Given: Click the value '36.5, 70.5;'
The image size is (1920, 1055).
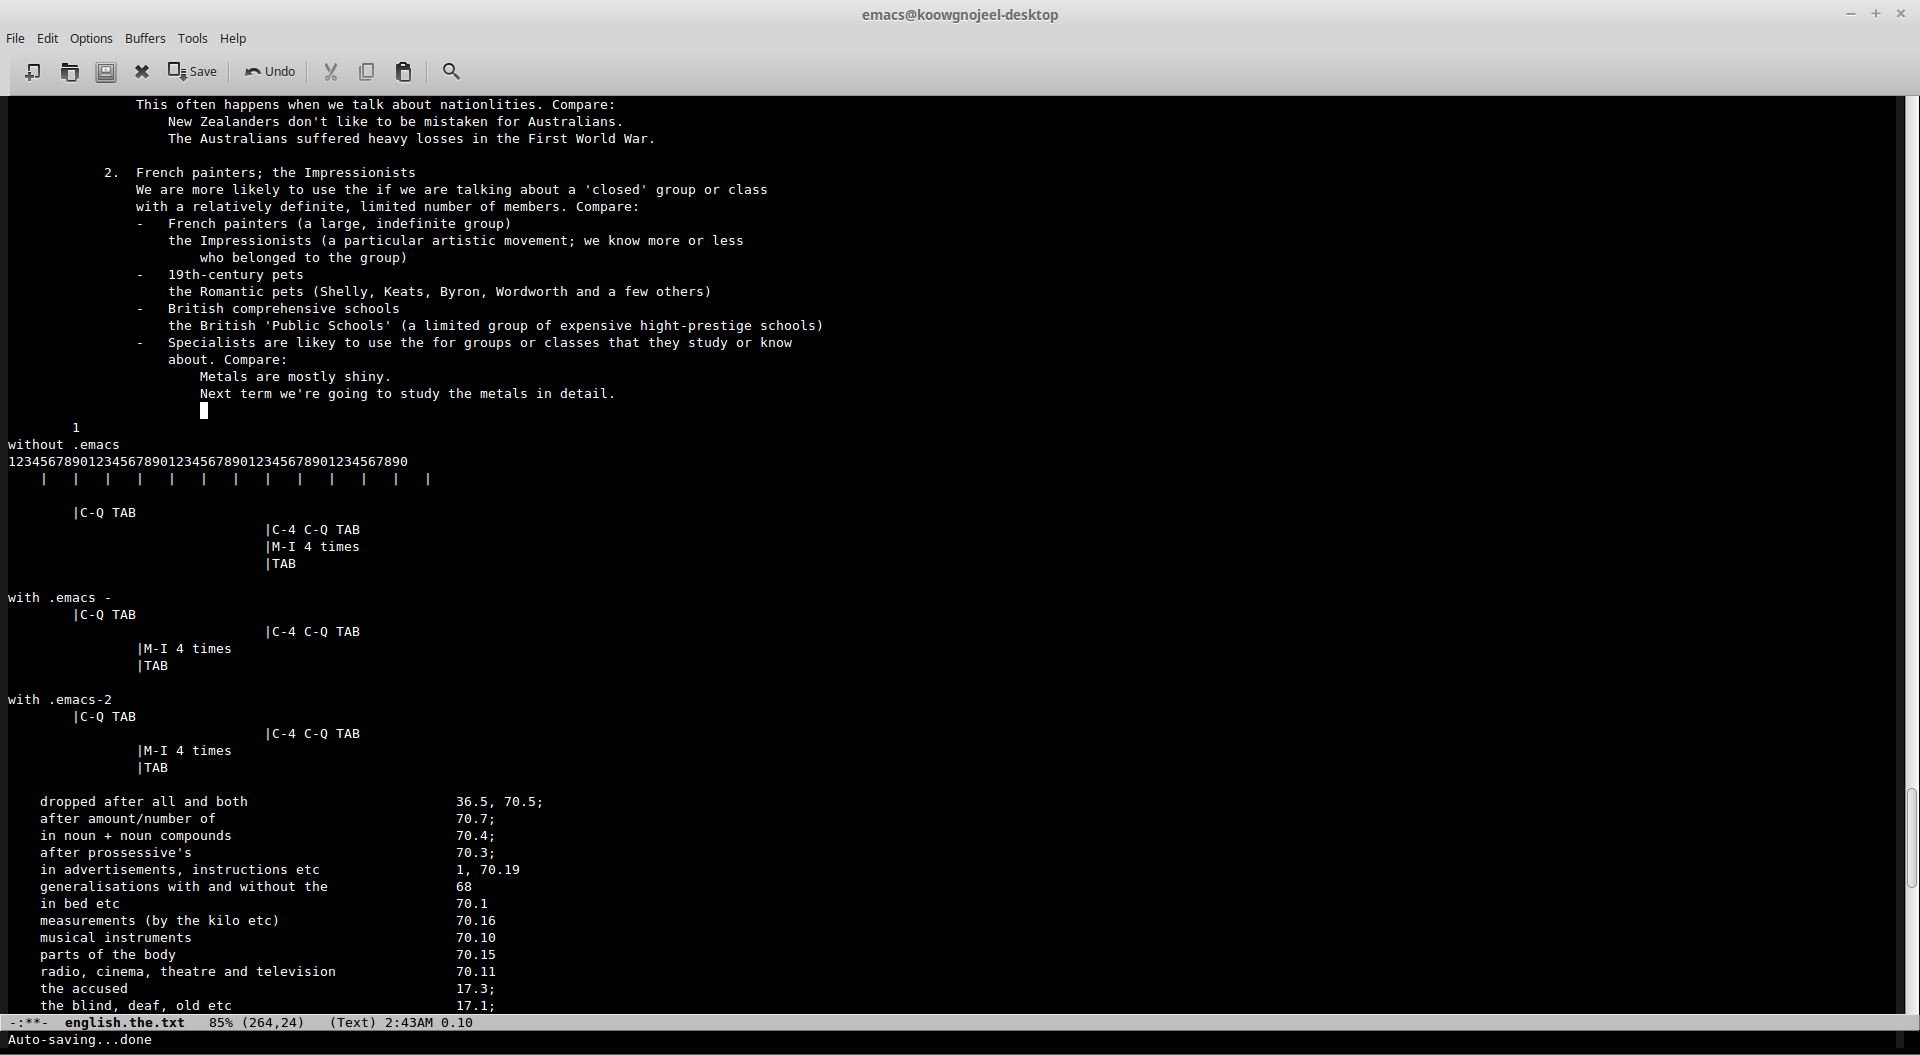Looking at the screenshot, I should 499,801.
